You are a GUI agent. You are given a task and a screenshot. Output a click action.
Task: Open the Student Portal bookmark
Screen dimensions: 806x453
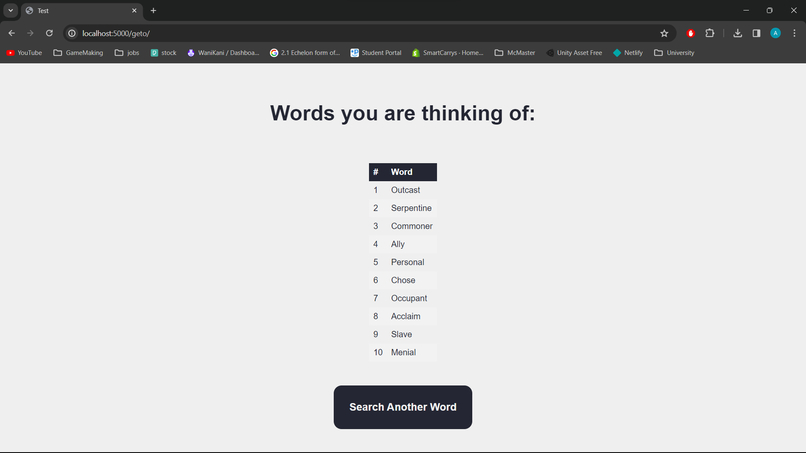tap(375, 53)
